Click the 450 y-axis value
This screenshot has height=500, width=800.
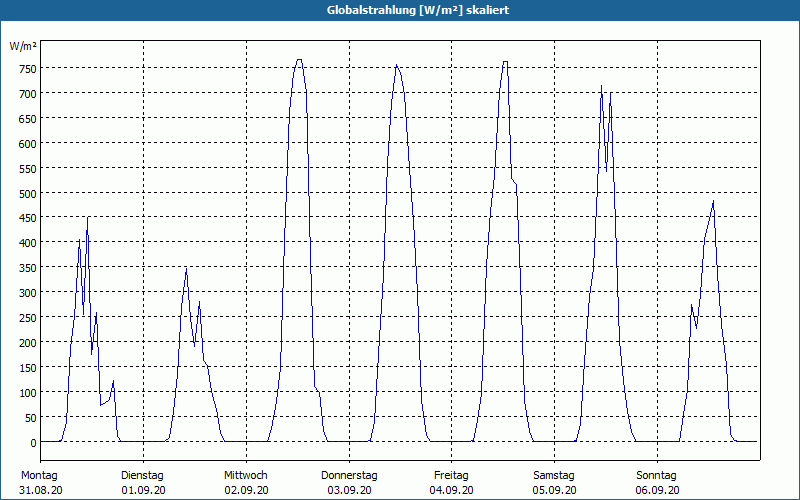coord(28,218)
